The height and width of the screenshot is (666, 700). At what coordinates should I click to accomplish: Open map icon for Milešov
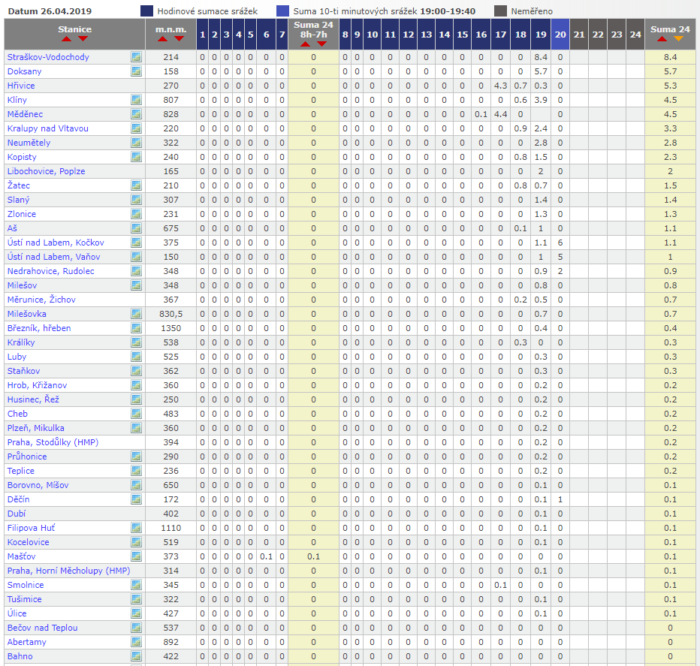click(136, 285)
